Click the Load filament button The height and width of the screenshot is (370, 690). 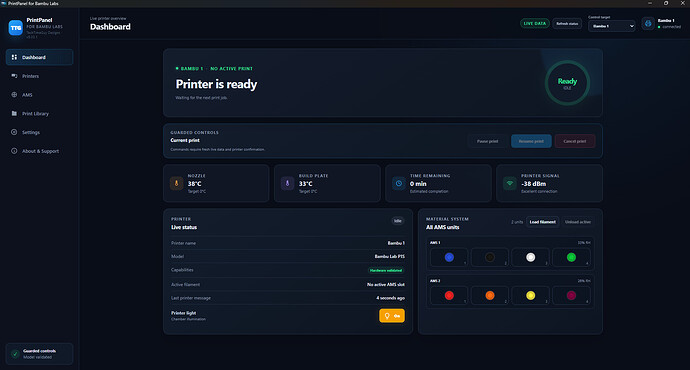(542, 222)
